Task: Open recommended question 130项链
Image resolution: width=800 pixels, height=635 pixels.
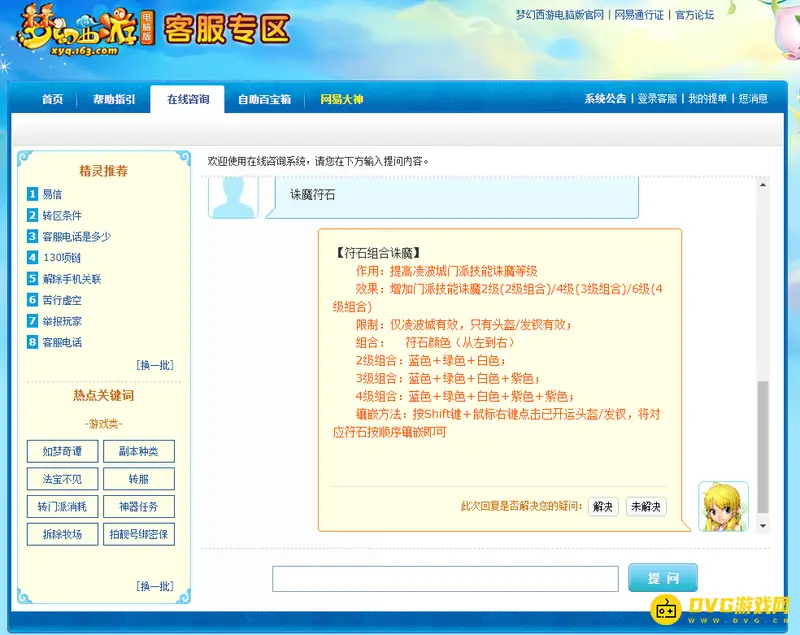Action: click(62, 258)
